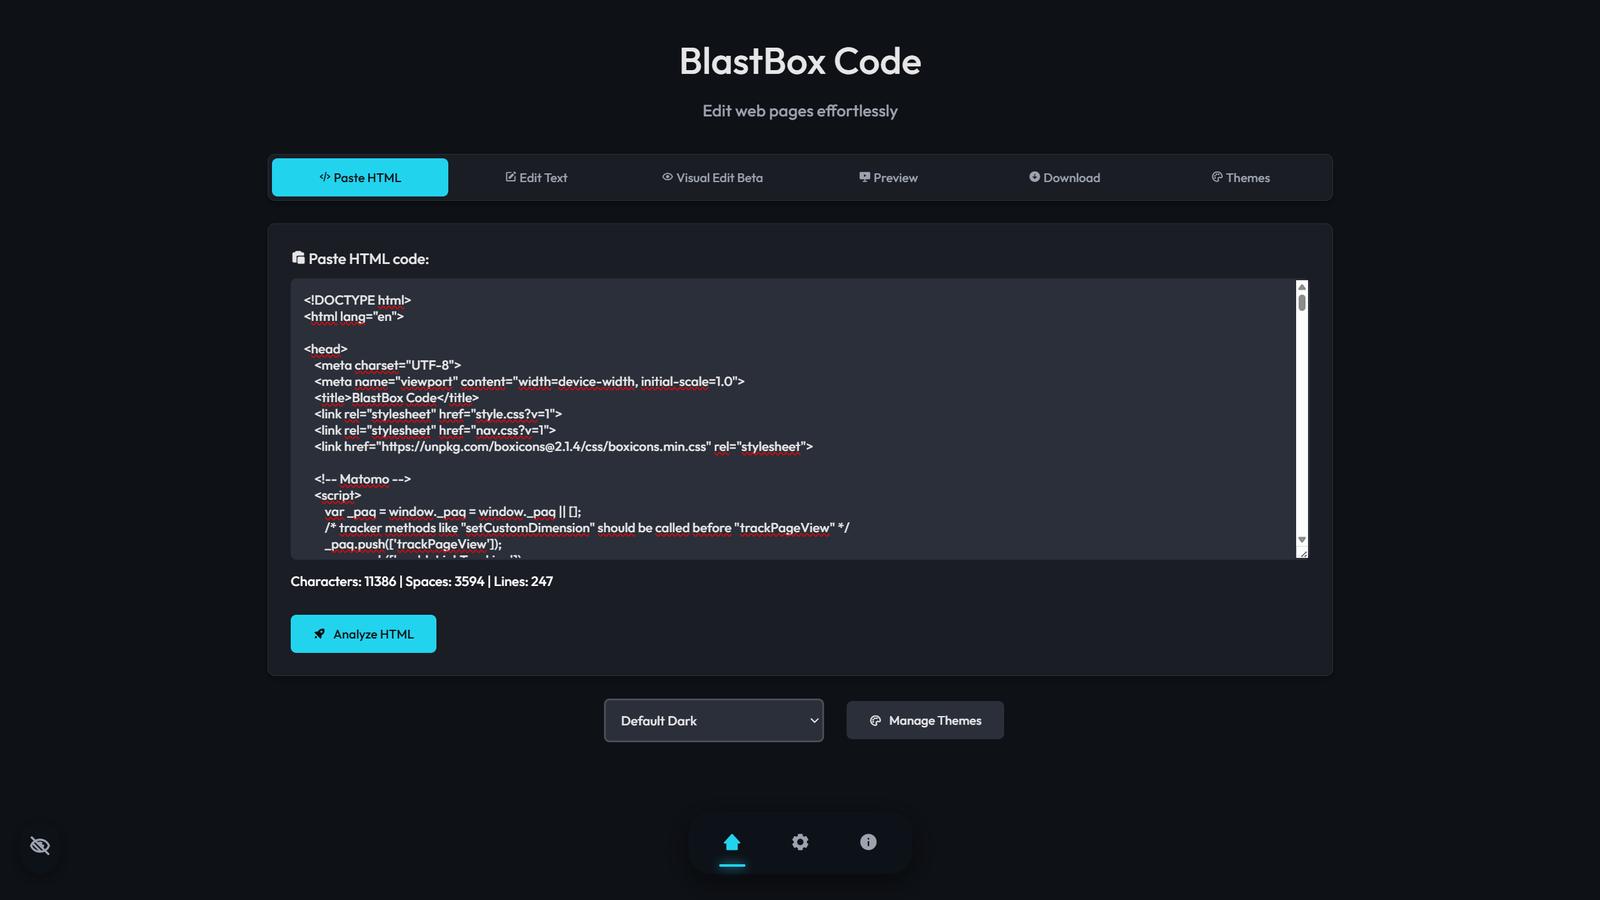
Task: Click the eye icon in Visual Edit Beta tab
Action: tap(667, 177)
